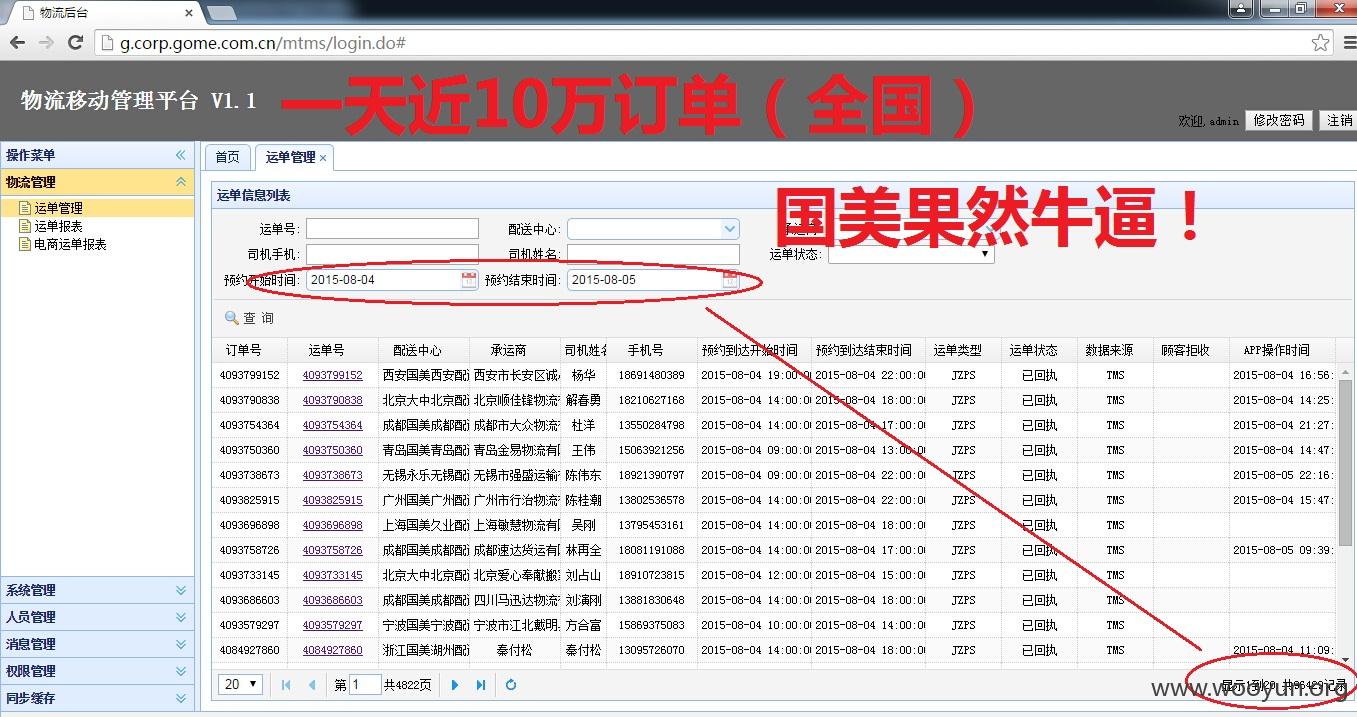The width and height of the screenshot is (1357, 717).
Task: Switch to the 首页 tab
Action: pos(228,157)
